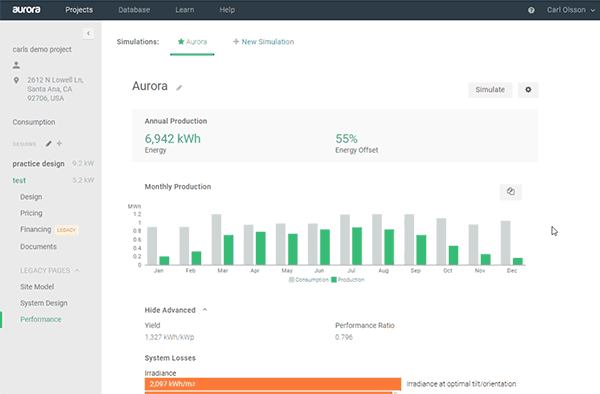The height and width of the screenshot is (394, 600).
Task: Click the New Simulation link
Action: coord(264,42)
